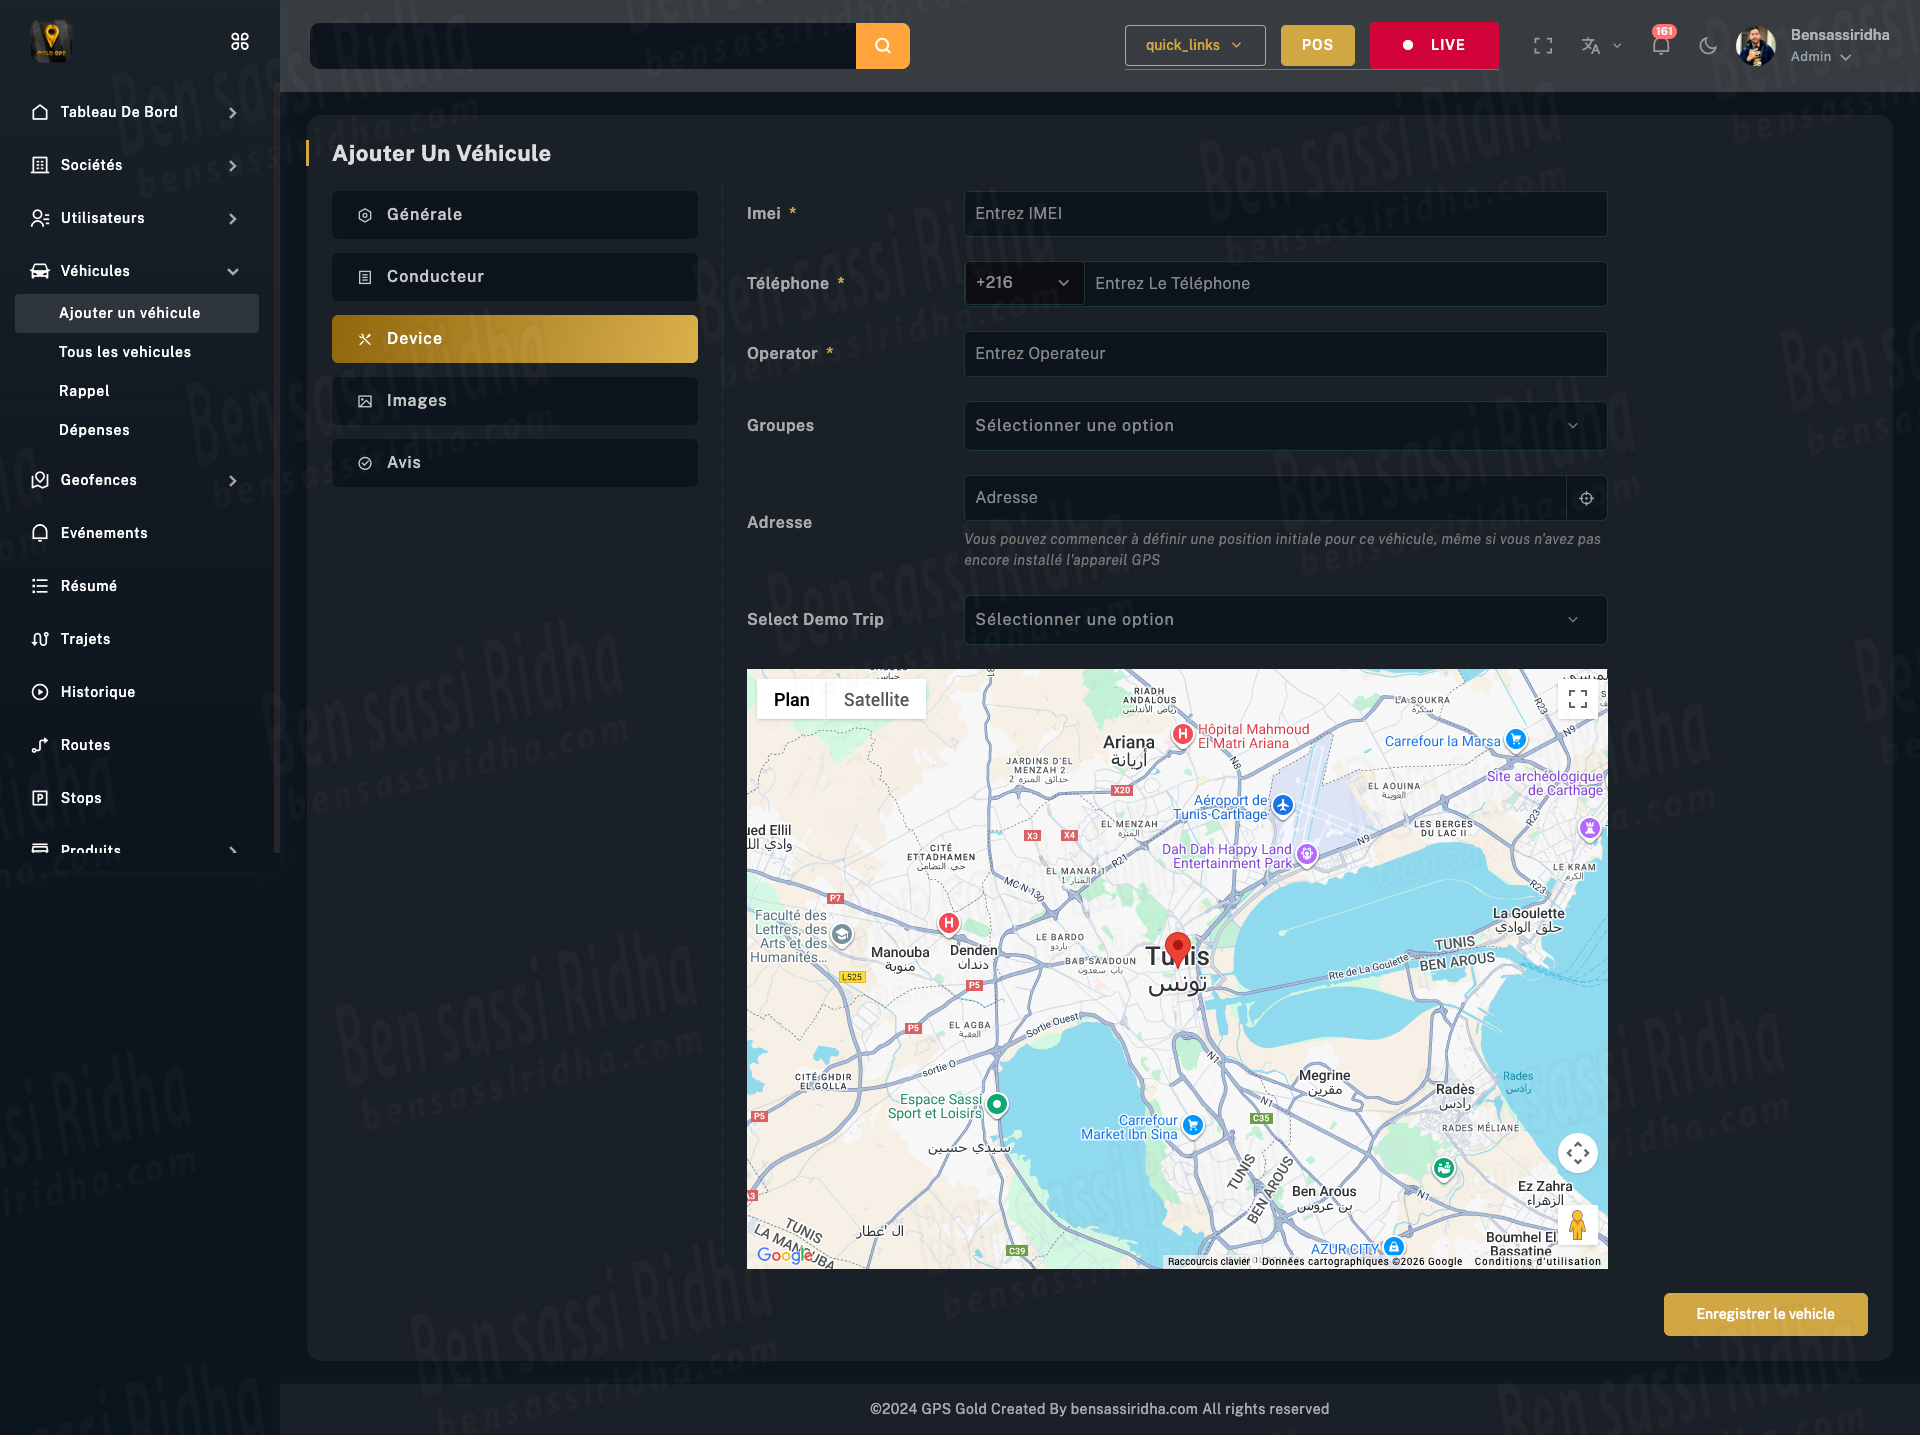Open the quick_links dropdown
1920x1435 pixels.
click(x=1194, y=45)
